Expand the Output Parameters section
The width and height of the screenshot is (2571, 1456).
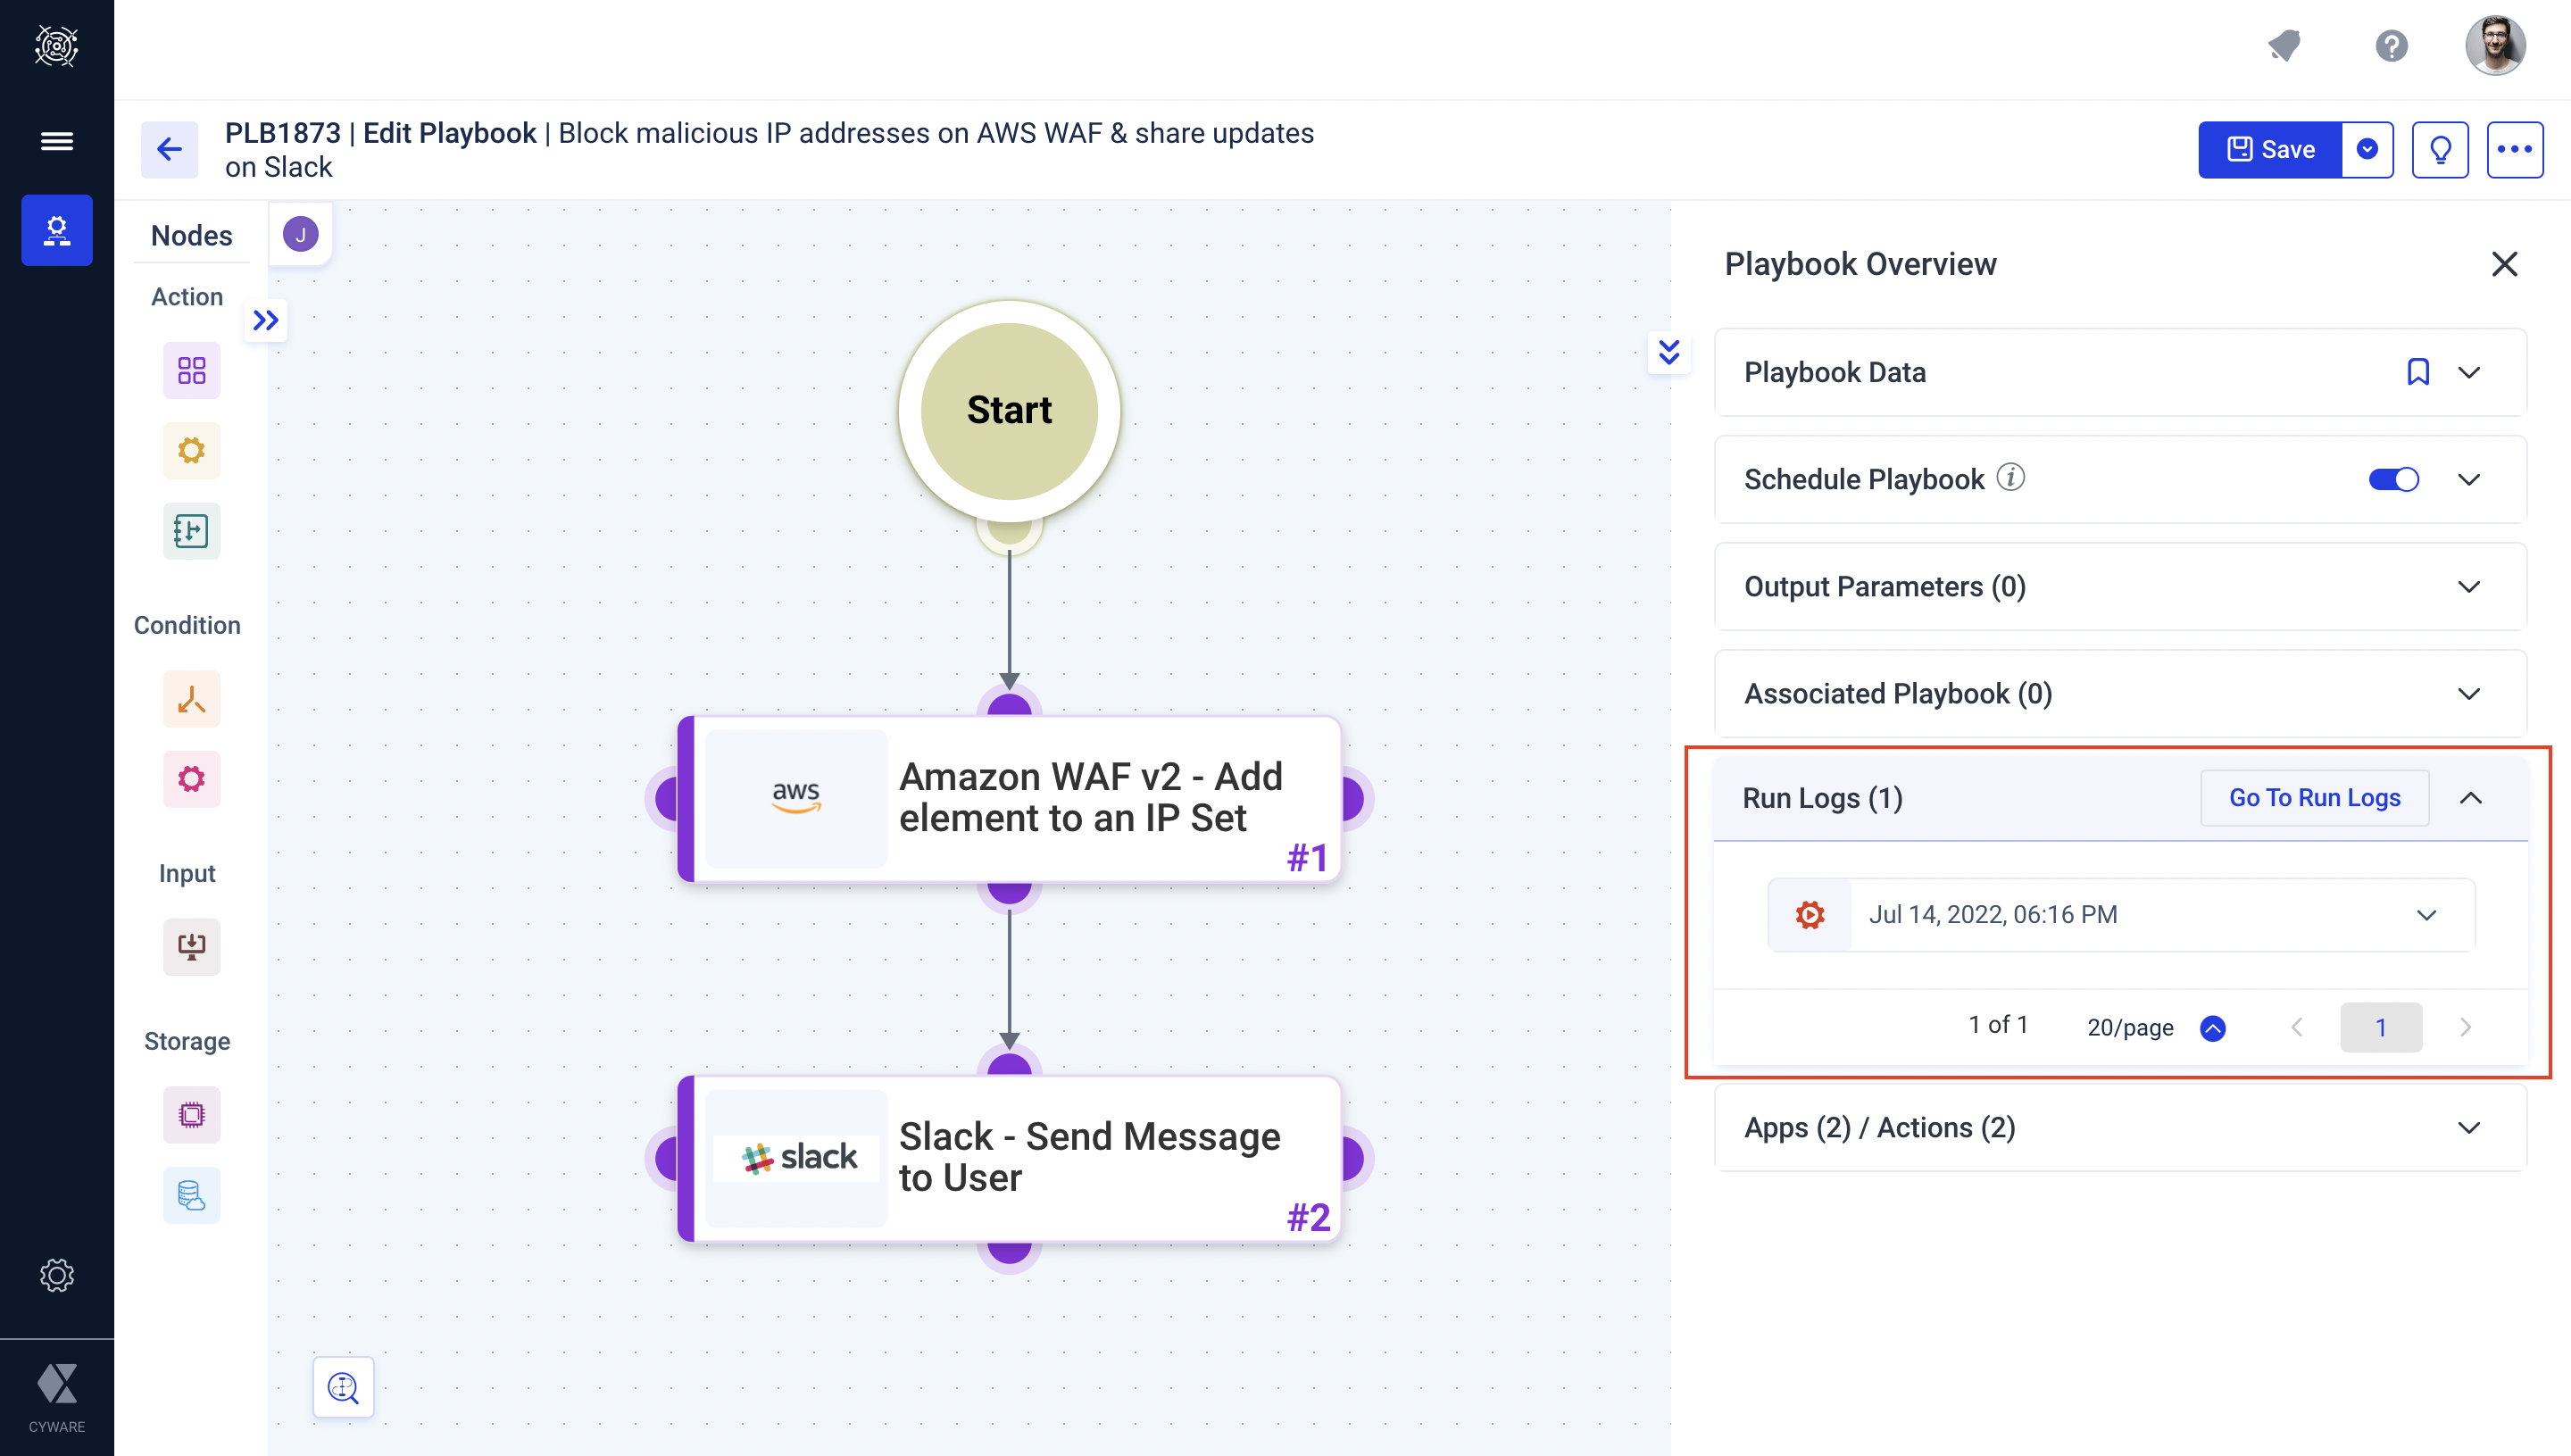[x=2468, y=587]
